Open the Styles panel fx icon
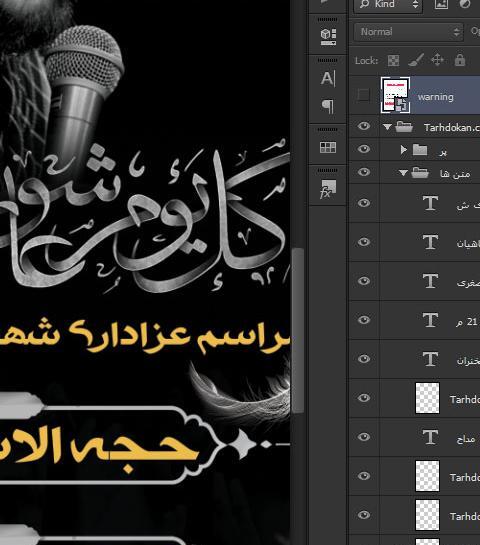Image resolution: width=480 pixels, height=545 pixels. [x=328, y=189]
